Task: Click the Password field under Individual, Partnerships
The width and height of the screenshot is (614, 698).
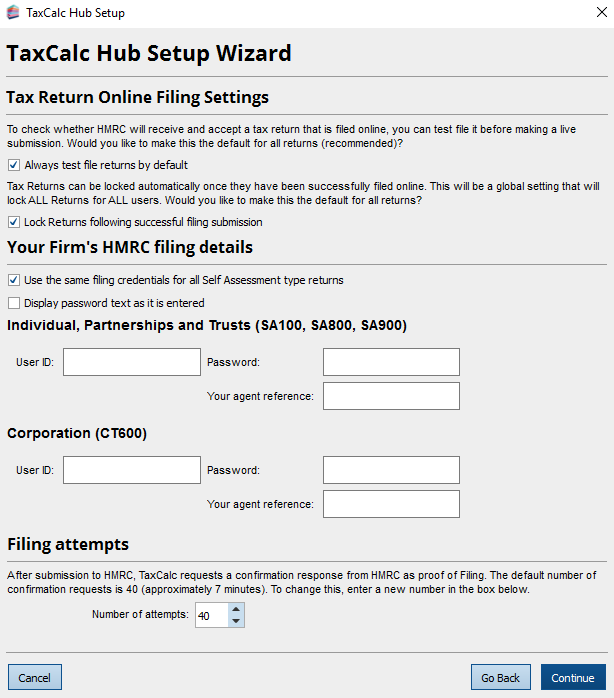Action: click(x=391, y=362)
